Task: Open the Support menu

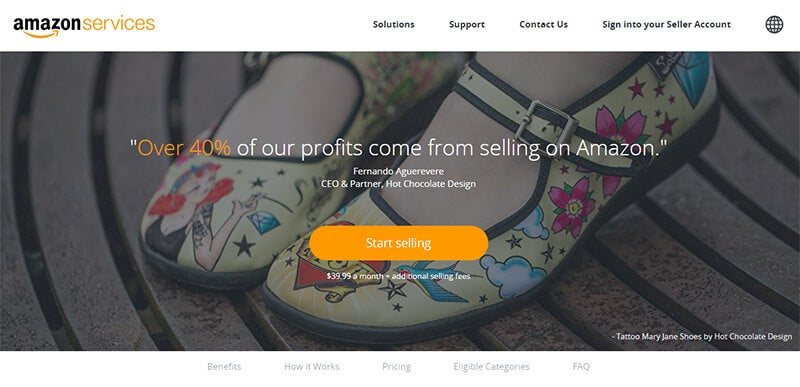Action: point(467,24)
